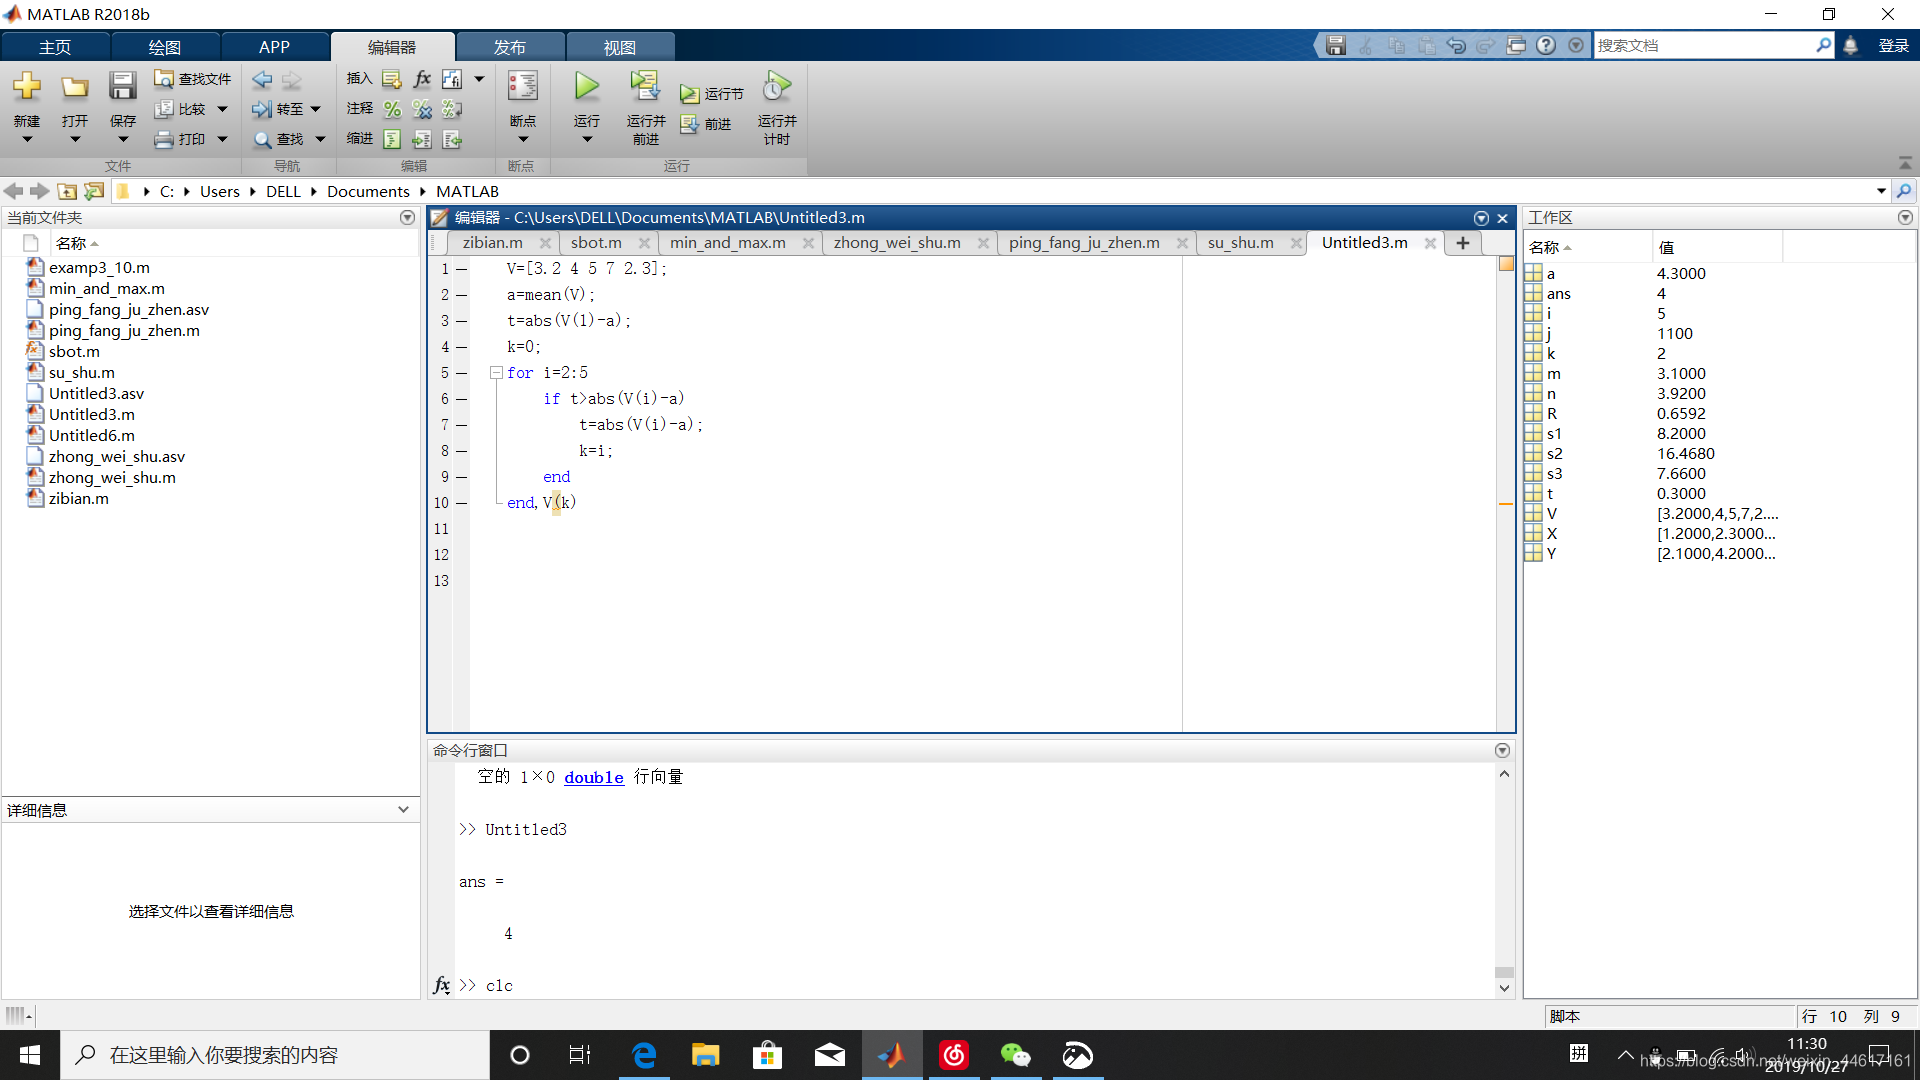Toggle breakpoint dash on line 5

coord(462,373)
